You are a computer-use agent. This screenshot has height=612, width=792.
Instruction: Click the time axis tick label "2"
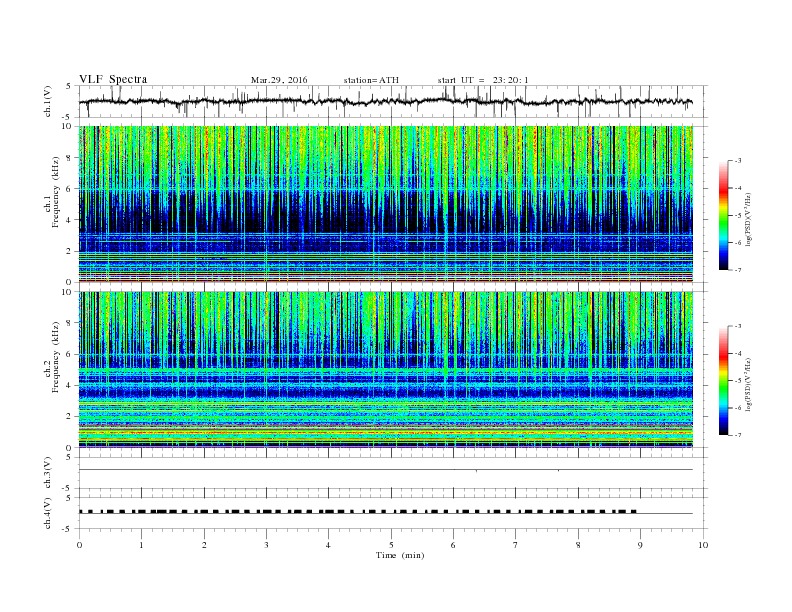204,545
